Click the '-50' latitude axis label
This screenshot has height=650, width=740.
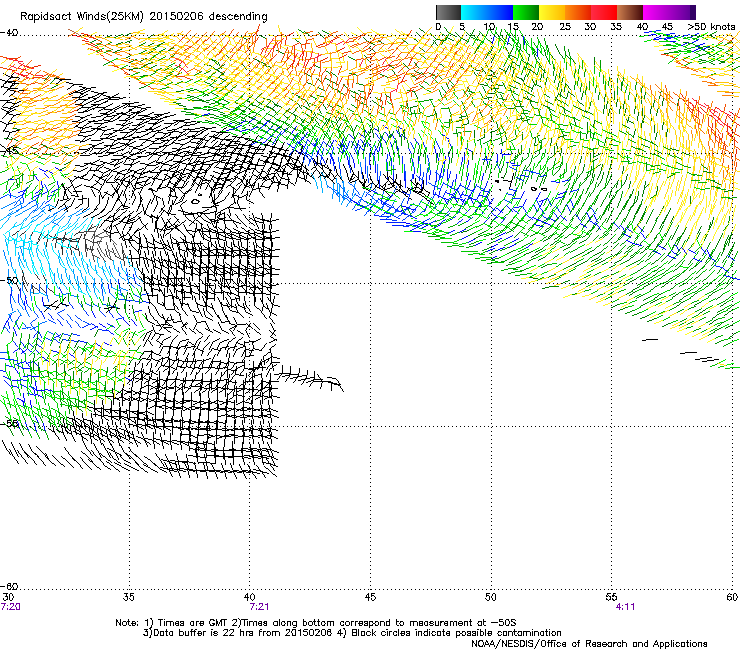coord(9,280)
